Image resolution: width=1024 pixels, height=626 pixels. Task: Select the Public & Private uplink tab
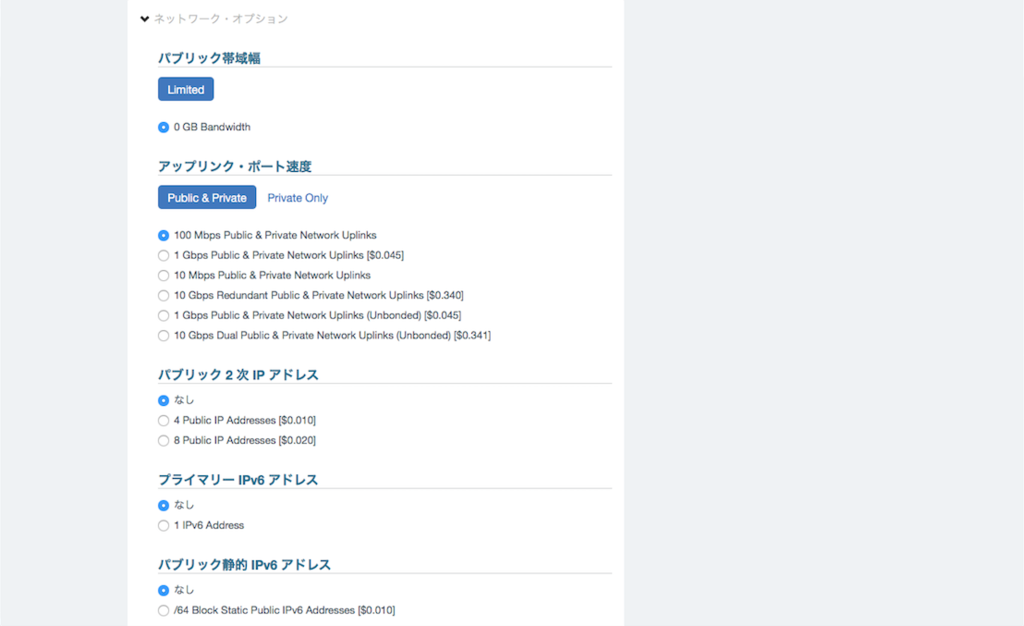click(x=207, y=198)
